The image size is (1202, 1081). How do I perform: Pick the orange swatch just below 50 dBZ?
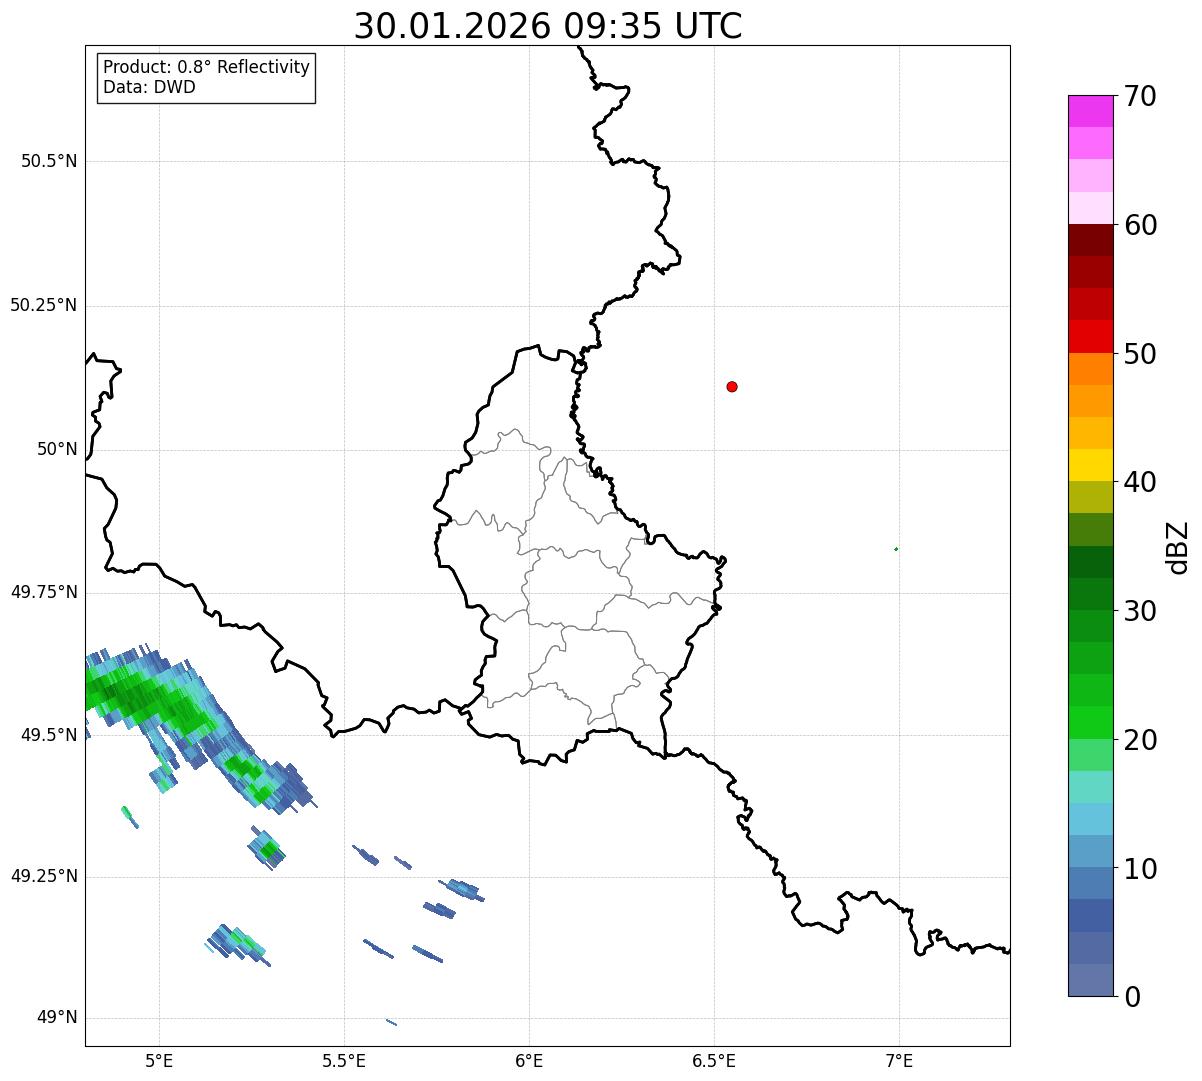tap(1090, 369)
